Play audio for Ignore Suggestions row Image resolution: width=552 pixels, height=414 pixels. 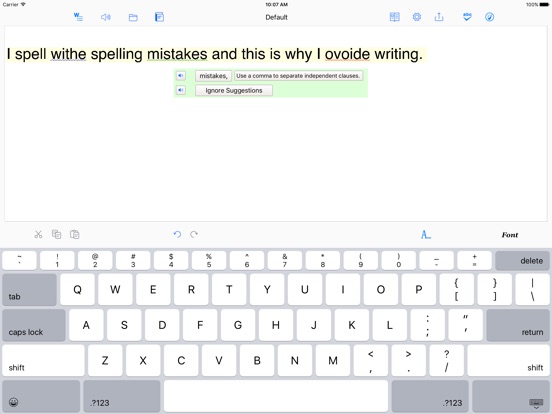[x=181, y=90]
